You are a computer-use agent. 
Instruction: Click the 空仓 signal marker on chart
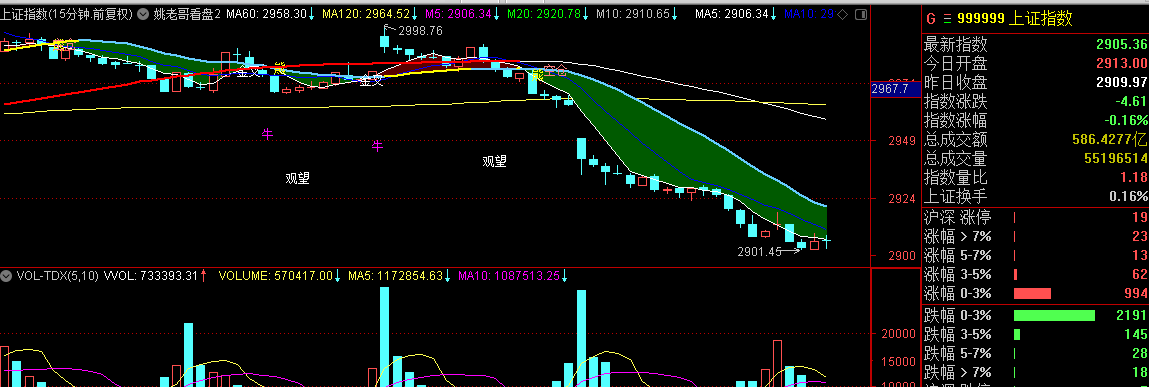(x=555, y=71)
